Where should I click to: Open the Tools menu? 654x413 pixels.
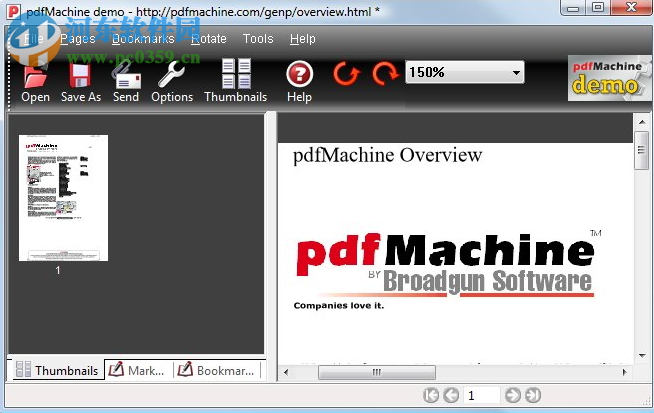pos(258,39)
